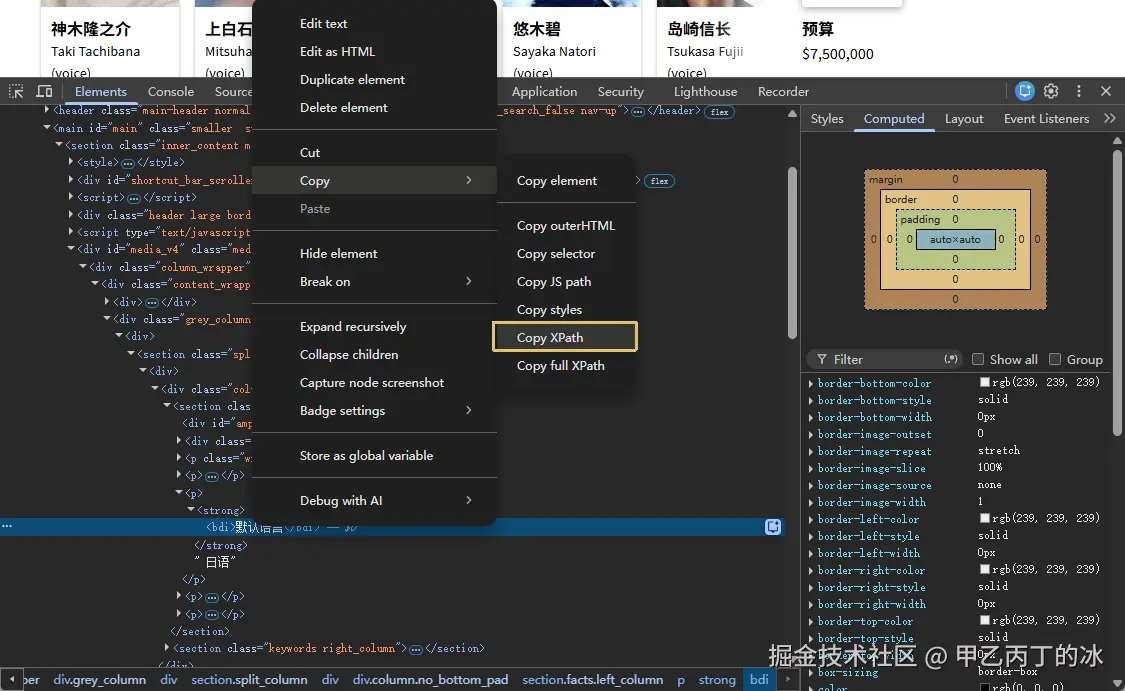The height and width of the screenshot is (691, 1125).
Task: Click the border-bottom-color white swatch
Action: tap(984, 382)
